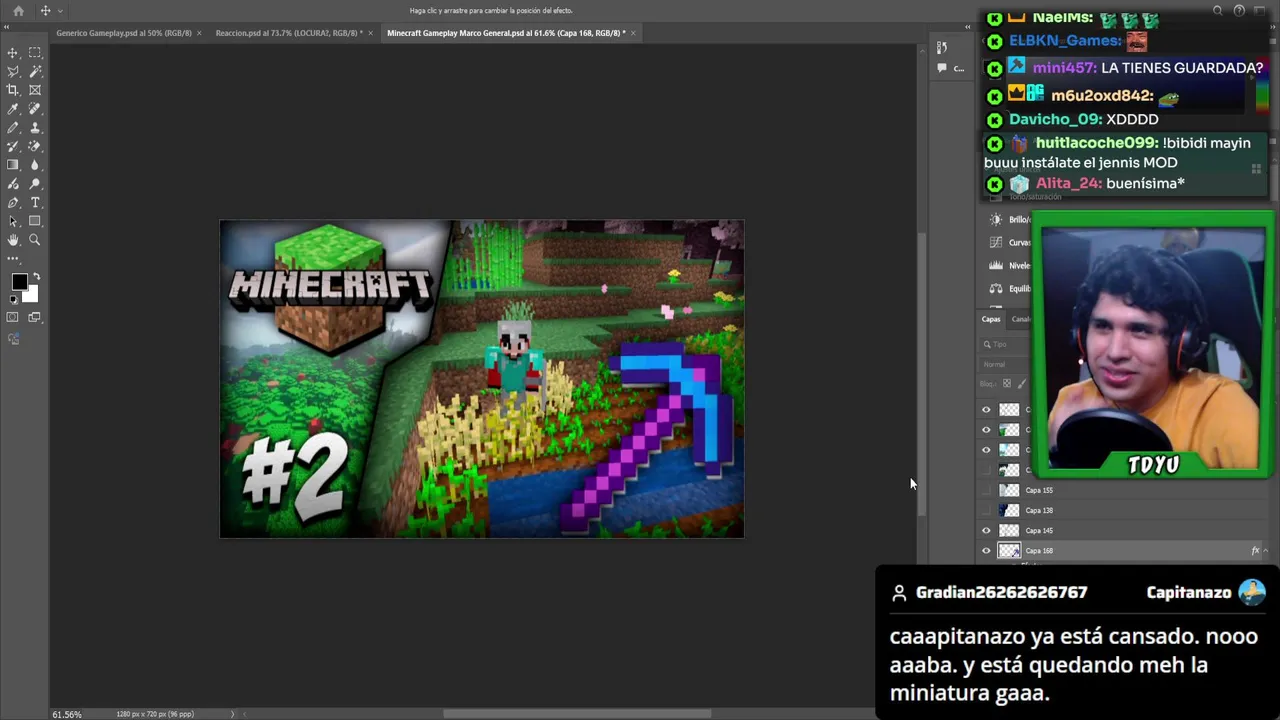
Task: Open the Edit Toolbar three-dots menu
Action: (x=13, y=259)
